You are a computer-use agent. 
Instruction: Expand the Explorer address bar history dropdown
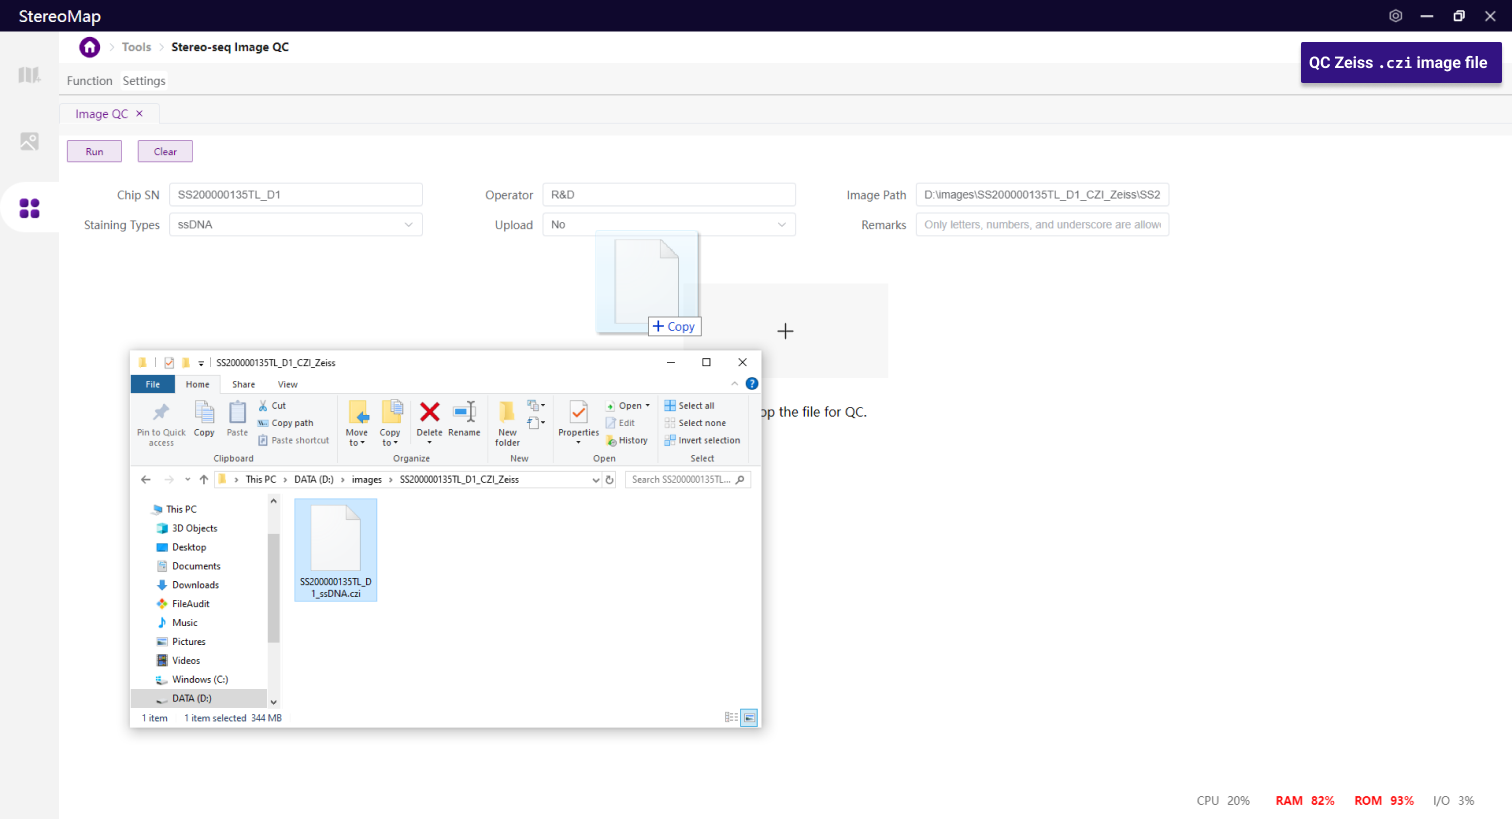(x=596, y=480)
